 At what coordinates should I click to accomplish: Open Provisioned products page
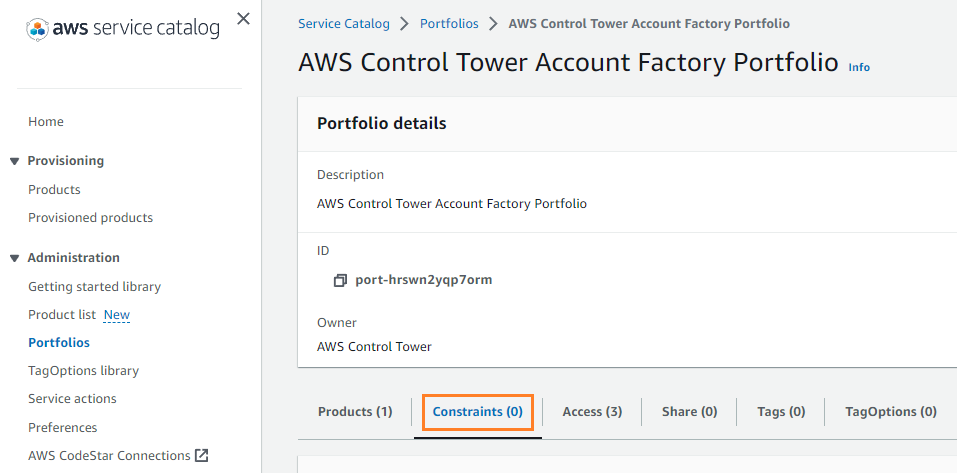click(90, 217)
